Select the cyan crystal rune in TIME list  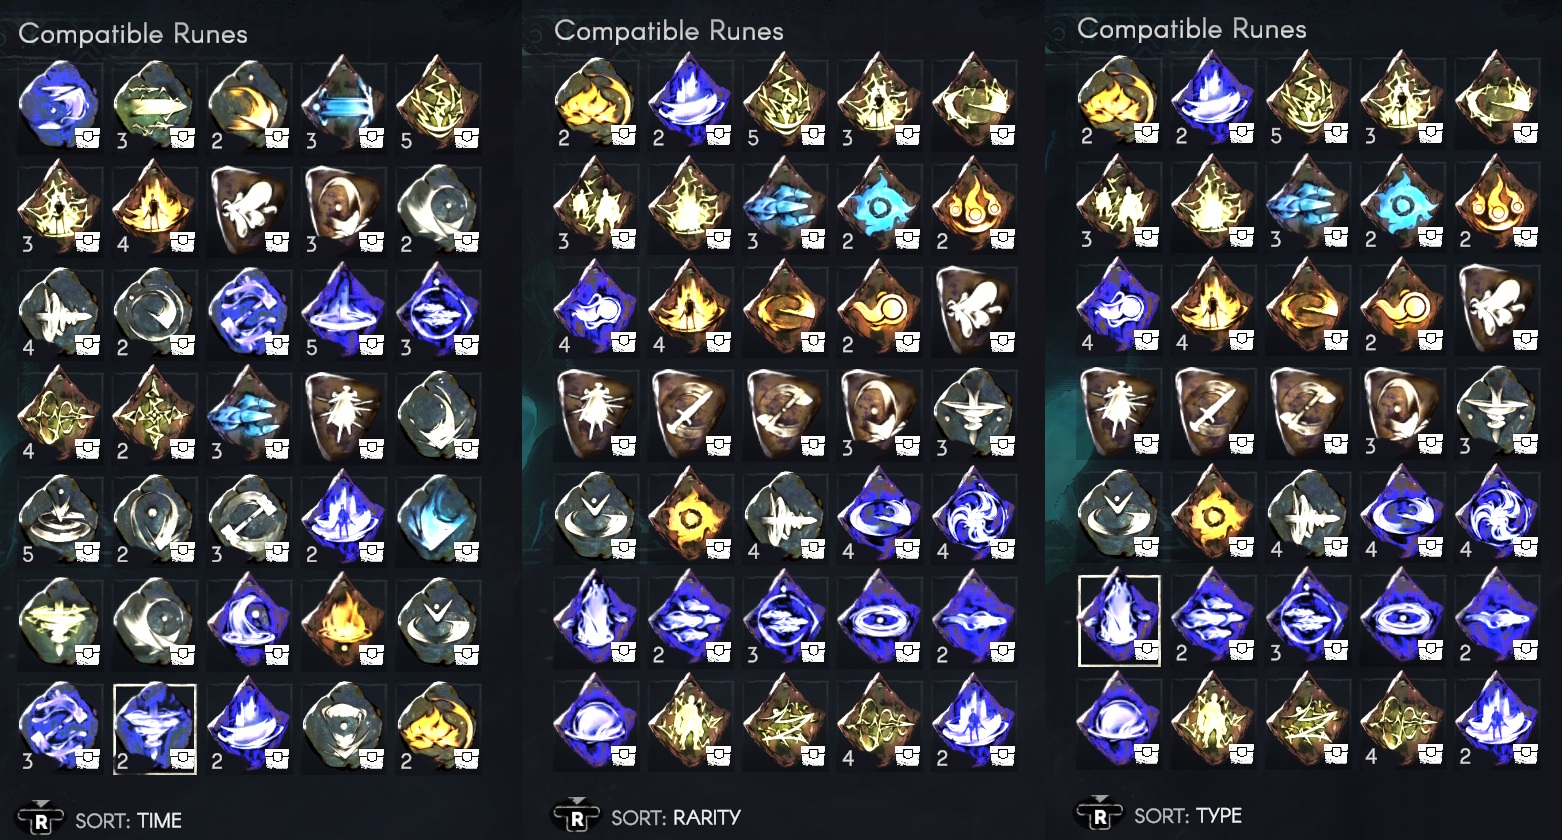(x=439, y=520)
